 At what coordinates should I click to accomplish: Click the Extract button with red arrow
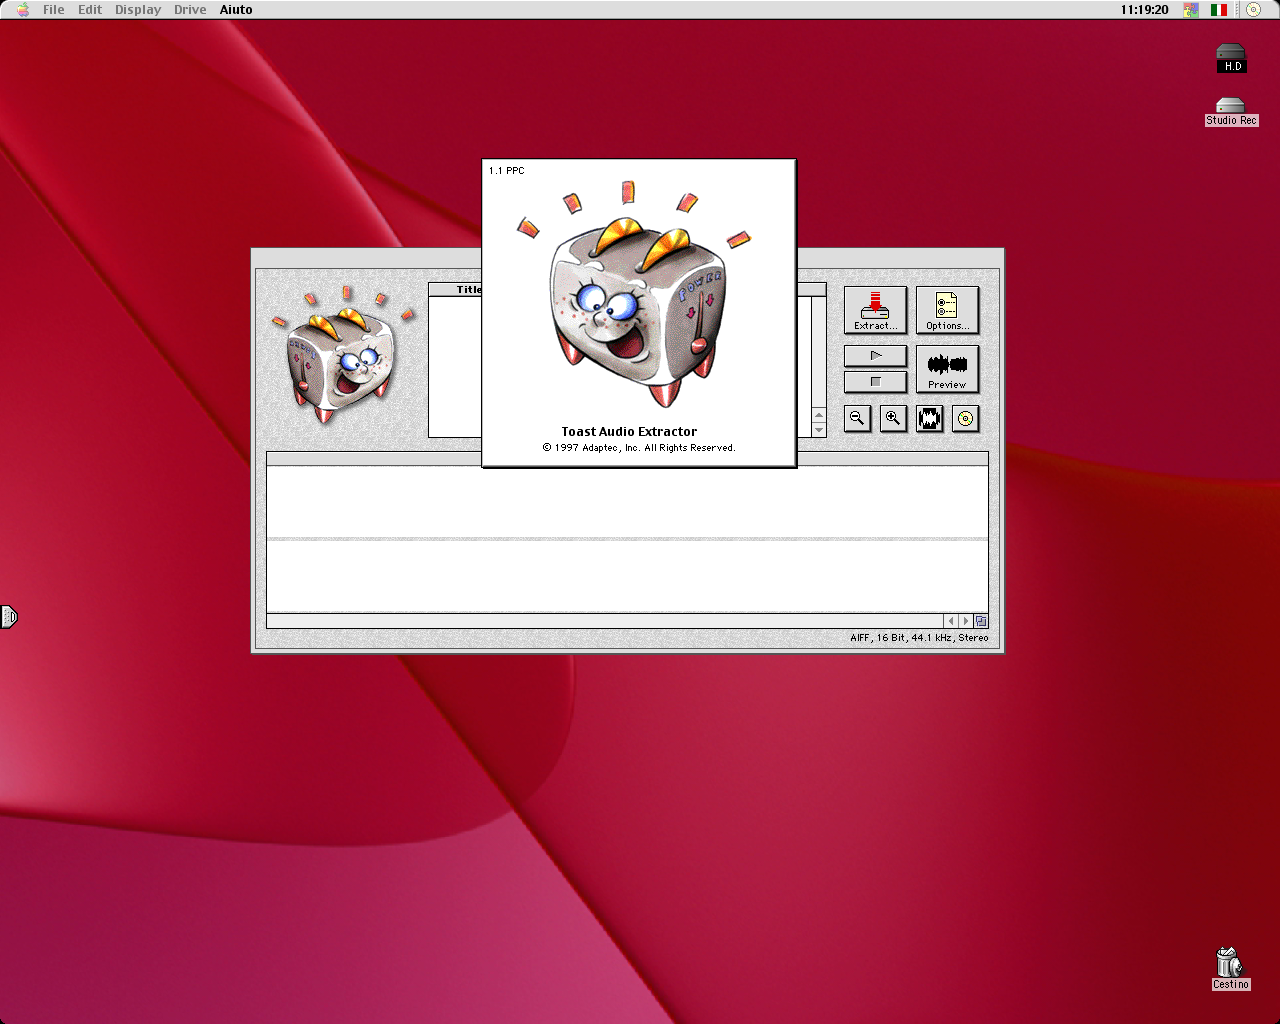875,310
